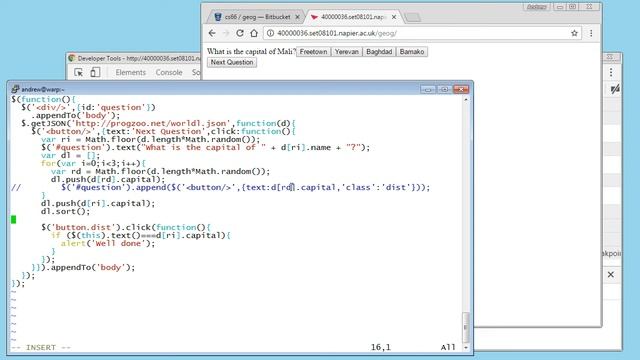Click the PuTTY icon in terminal title bar
Viewport: 640px width, 360px height.
(16, 89)
